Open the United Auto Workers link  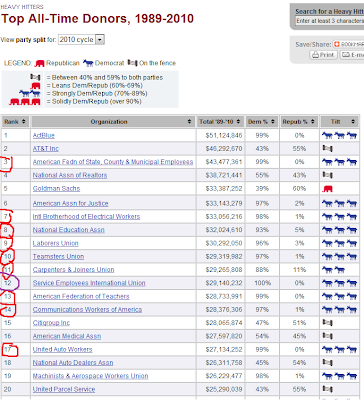tap(62, 350)
